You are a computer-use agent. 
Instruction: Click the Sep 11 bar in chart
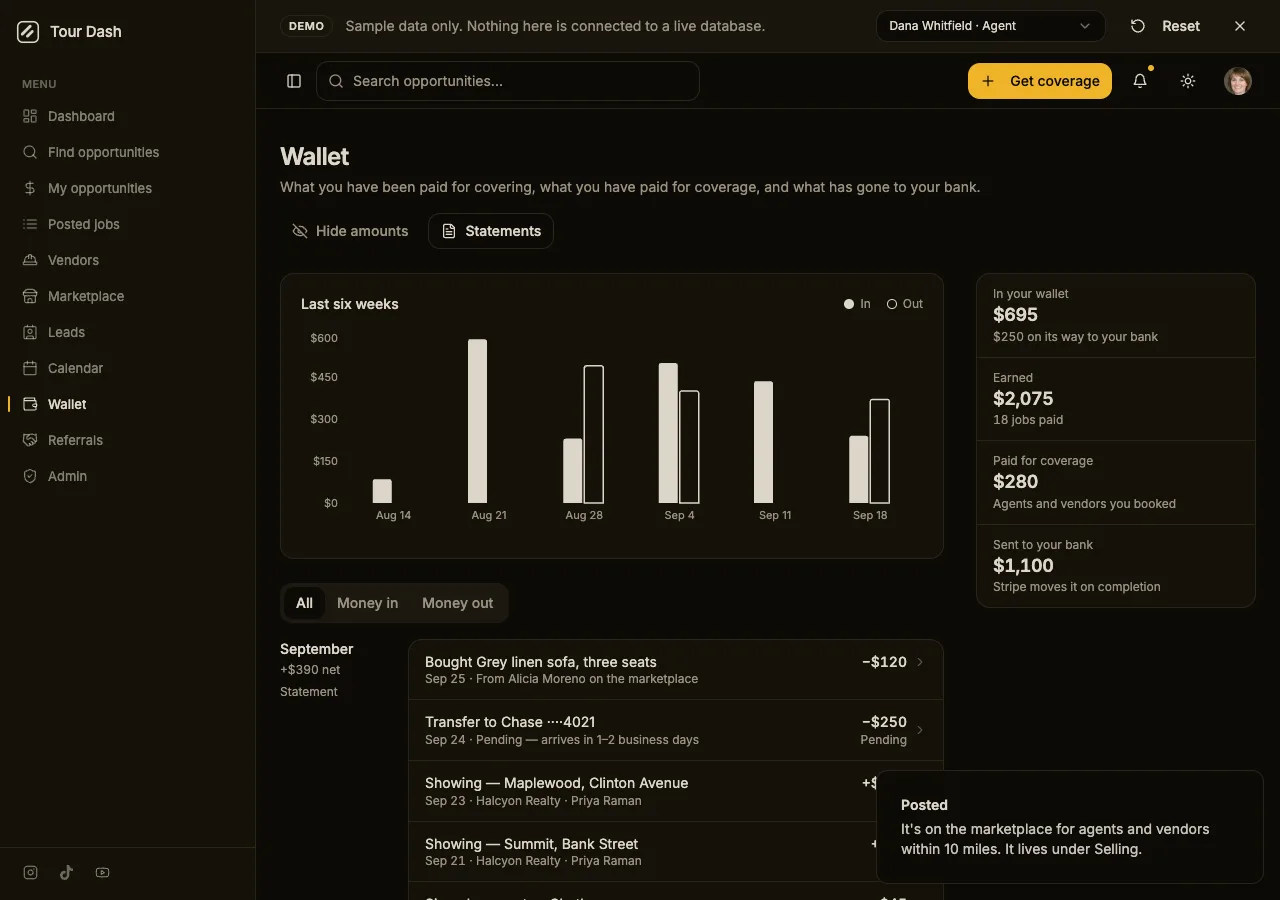click(764, 442)
